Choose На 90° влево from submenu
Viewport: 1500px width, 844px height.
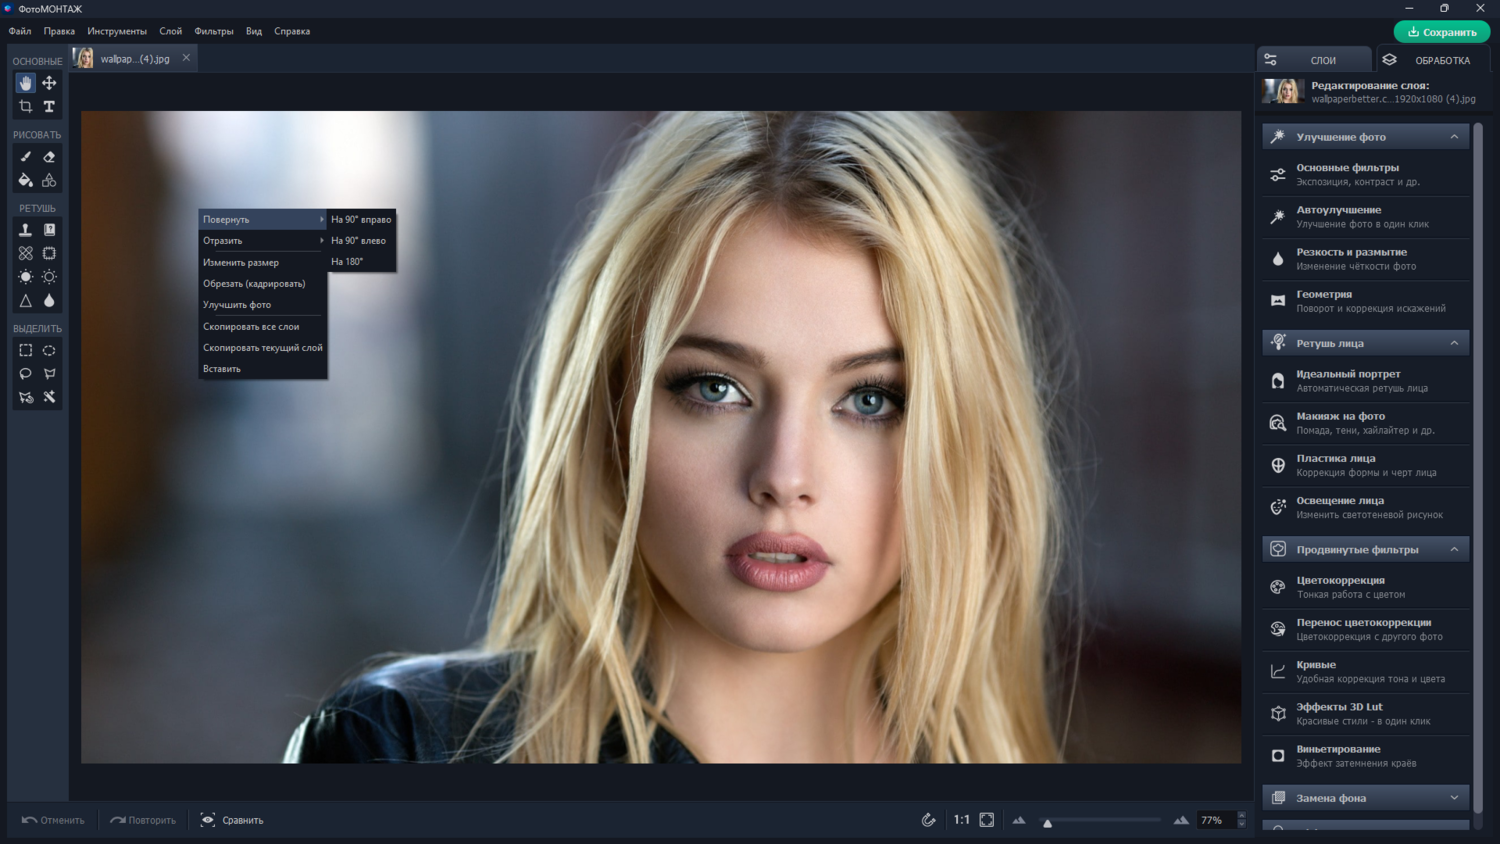click(x=361, y=241)
